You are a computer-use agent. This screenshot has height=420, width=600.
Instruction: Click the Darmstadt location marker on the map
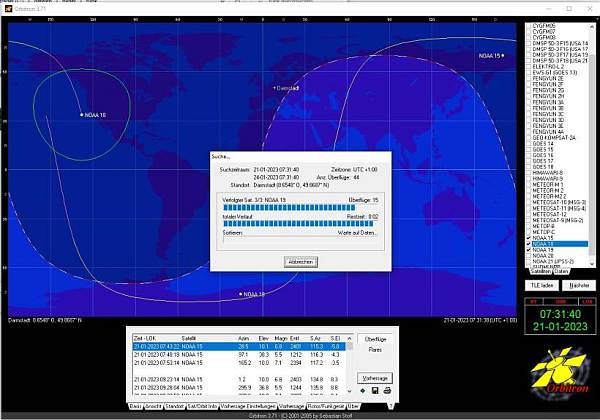point(274,88)
